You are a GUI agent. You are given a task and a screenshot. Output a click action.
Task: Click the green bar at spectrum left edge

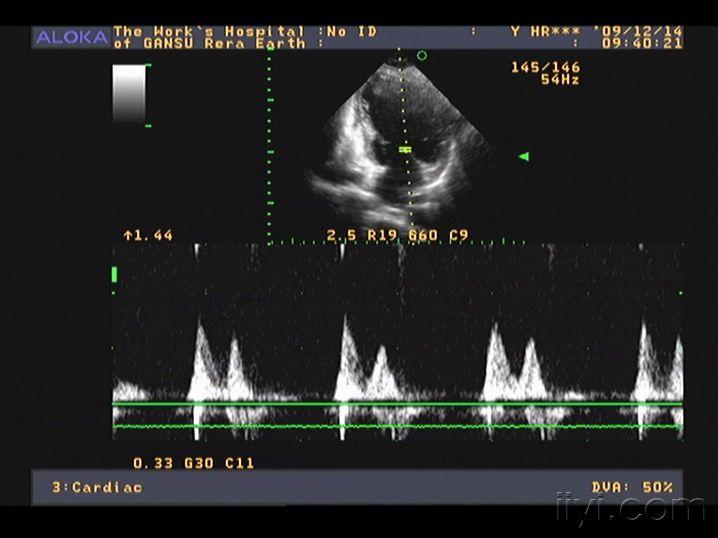pyautogui.click(x=114, y=275)
